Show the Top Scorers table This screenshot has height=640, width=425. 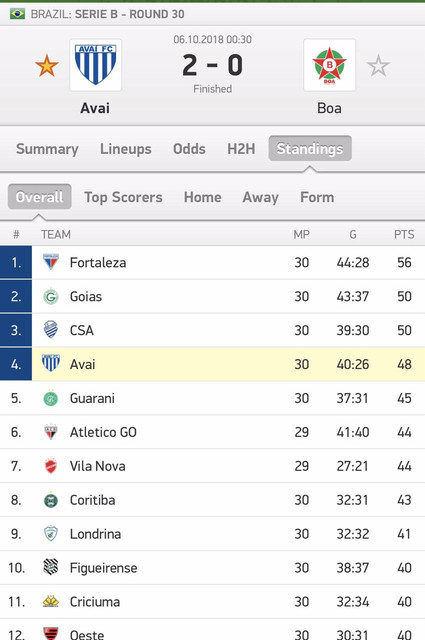[123, 197]
